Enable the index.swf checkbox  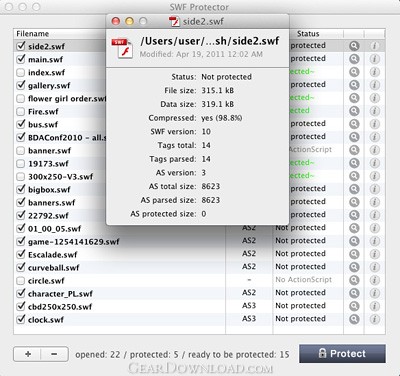21,72
